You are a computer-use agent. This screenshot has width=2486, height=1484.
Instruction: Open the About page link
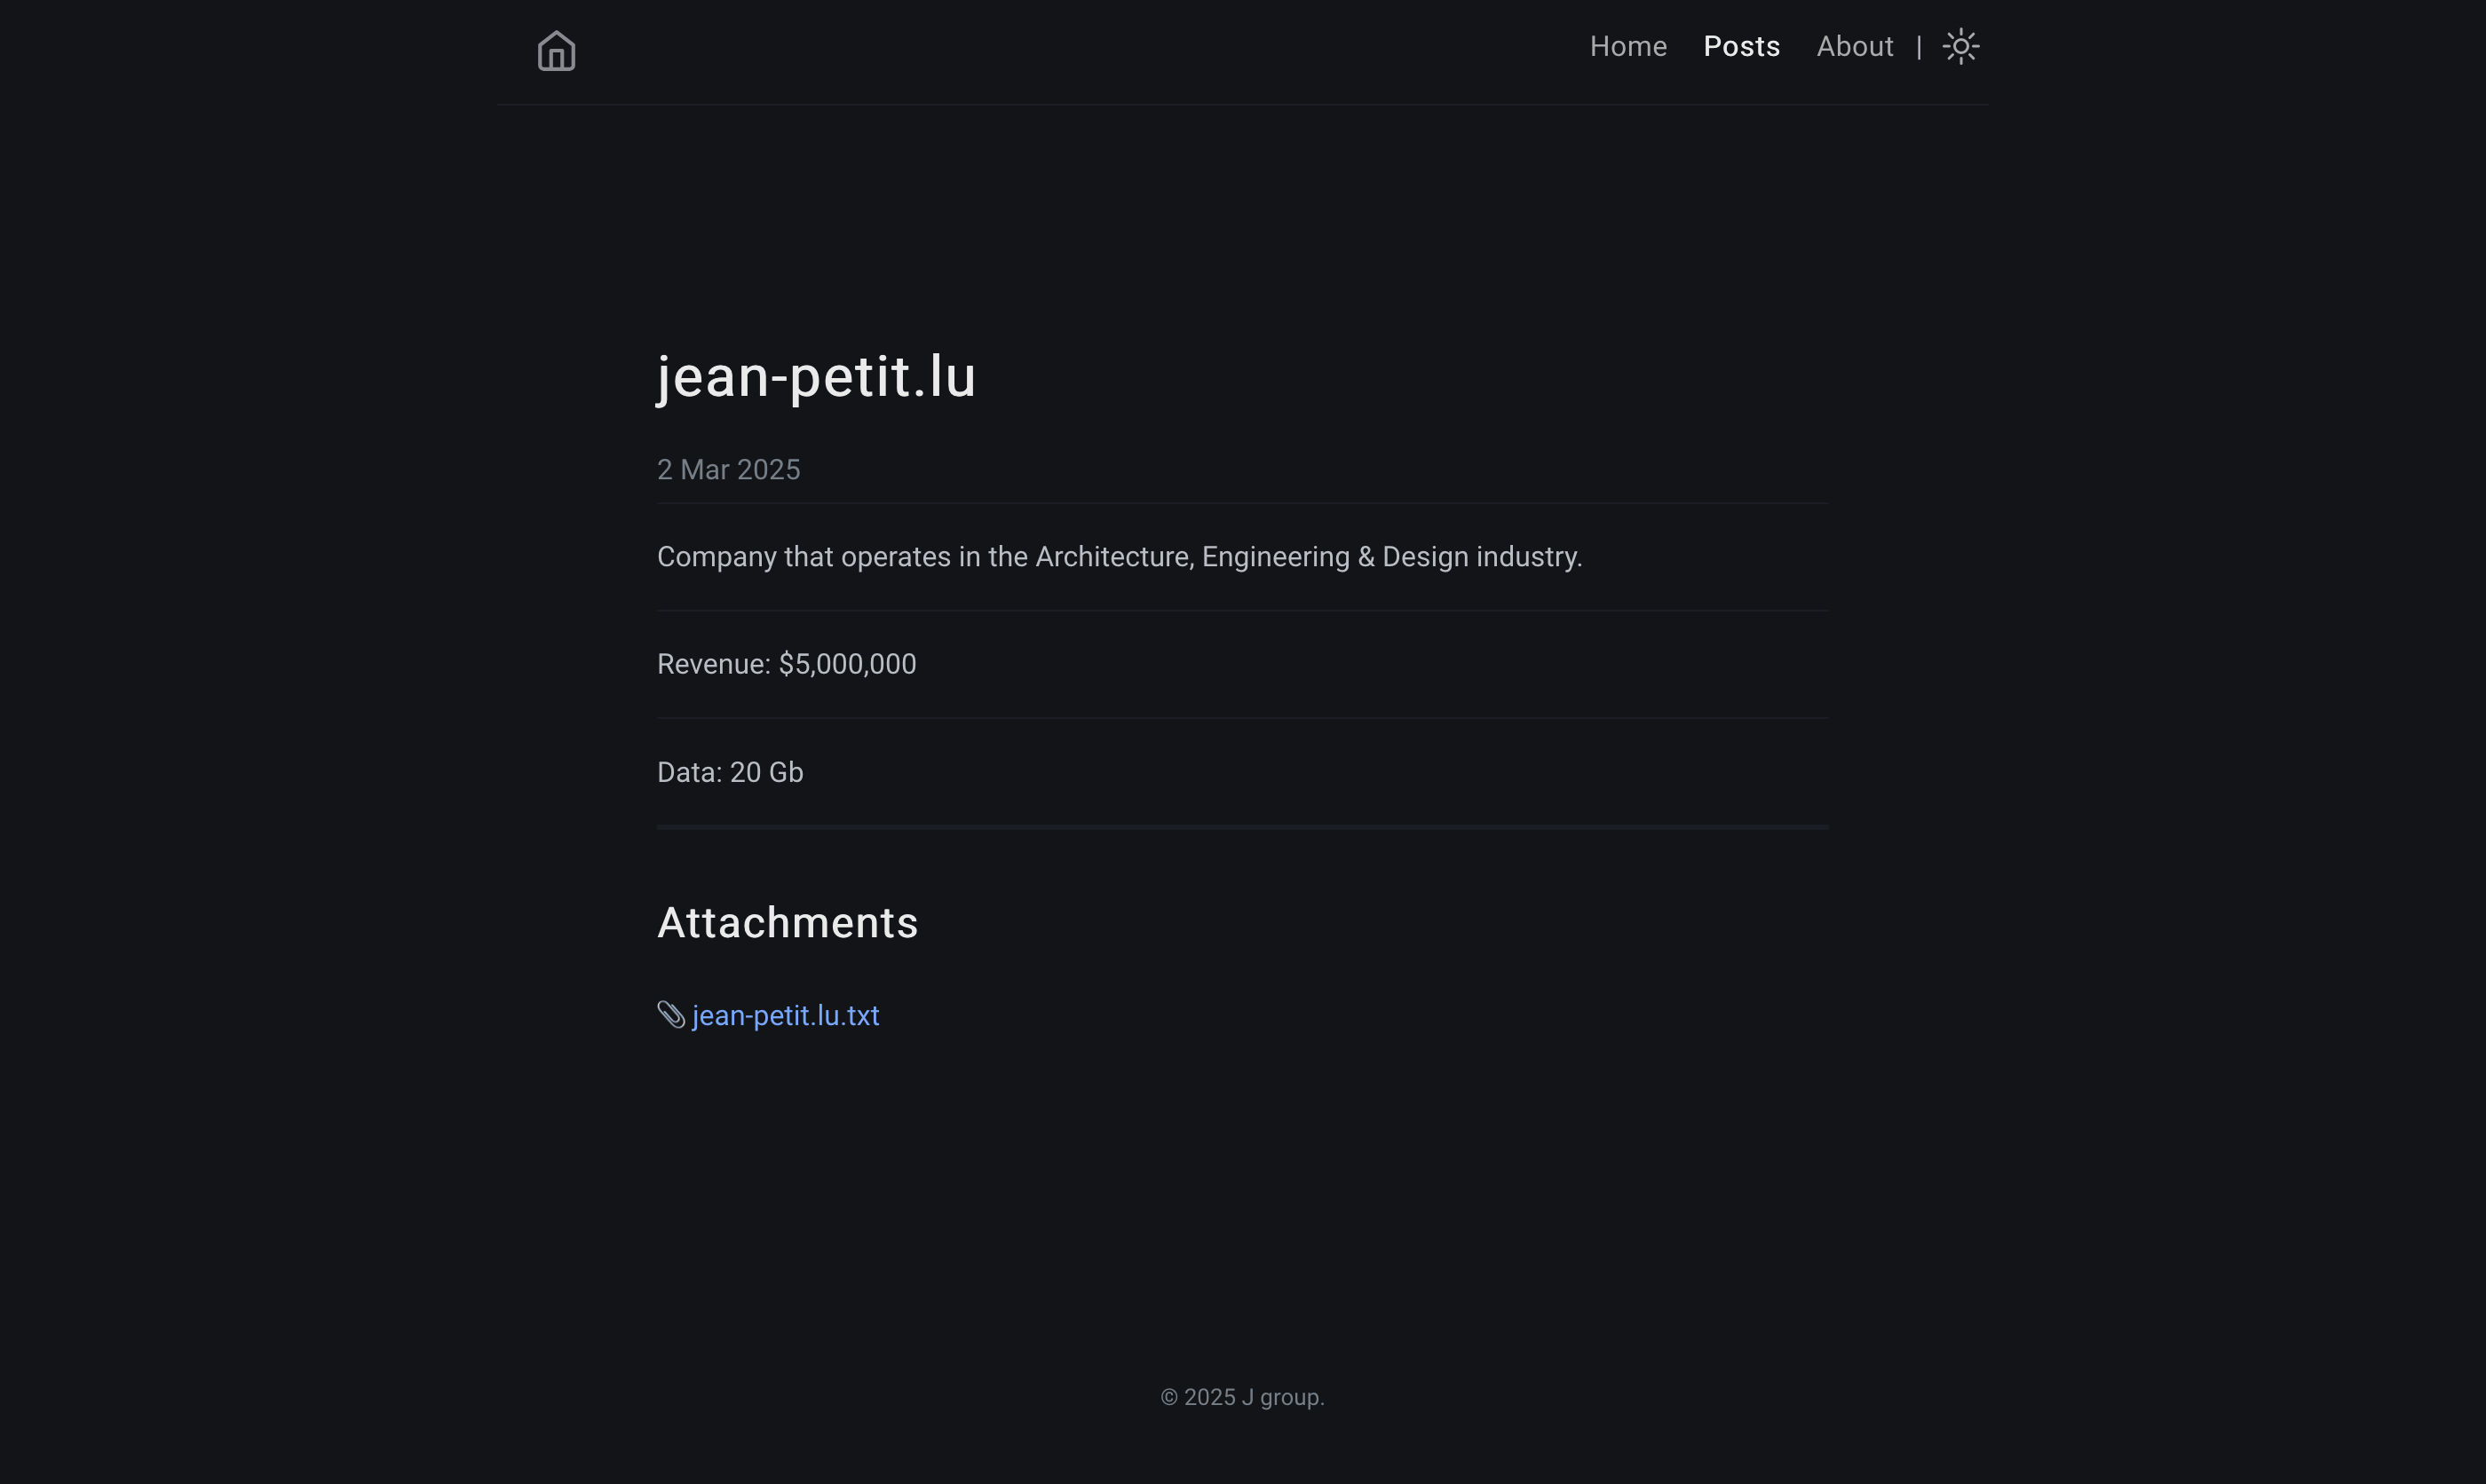click(1854, 47)
